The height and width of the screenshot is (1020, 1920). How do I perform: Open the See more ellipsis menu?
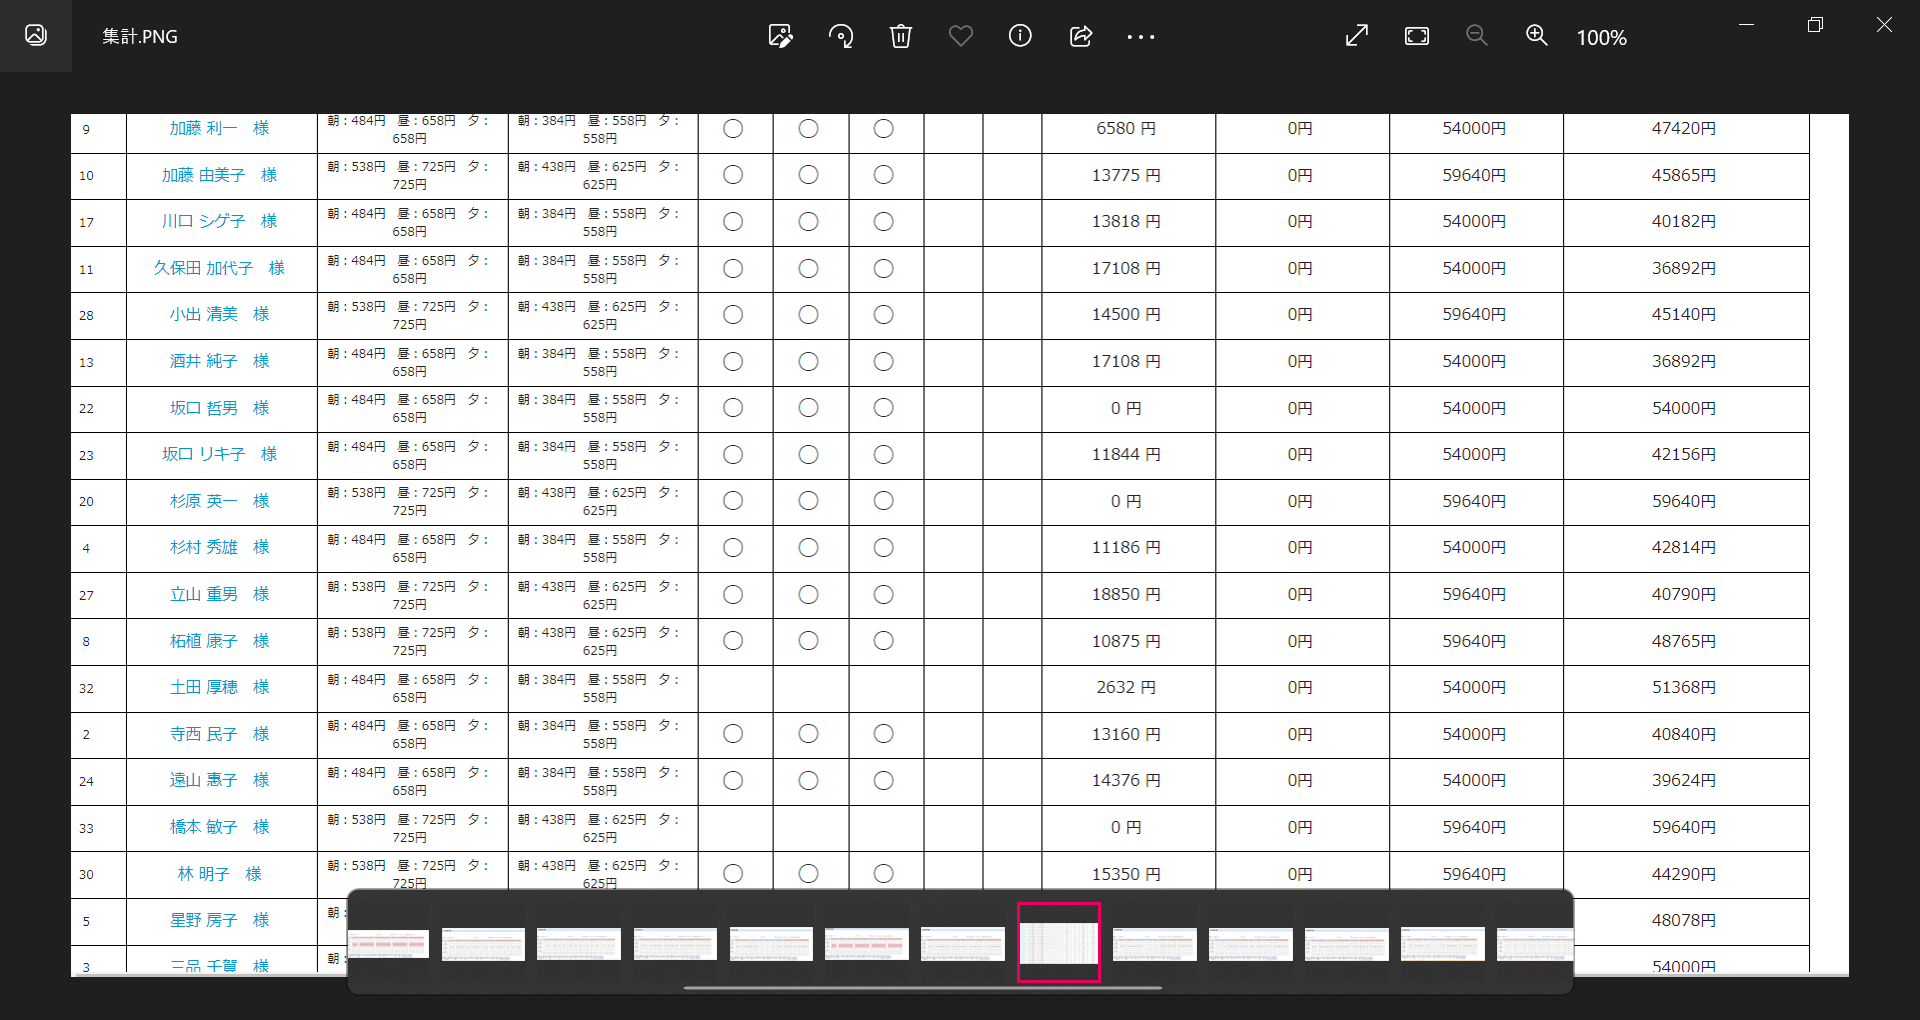(1141, 37)
